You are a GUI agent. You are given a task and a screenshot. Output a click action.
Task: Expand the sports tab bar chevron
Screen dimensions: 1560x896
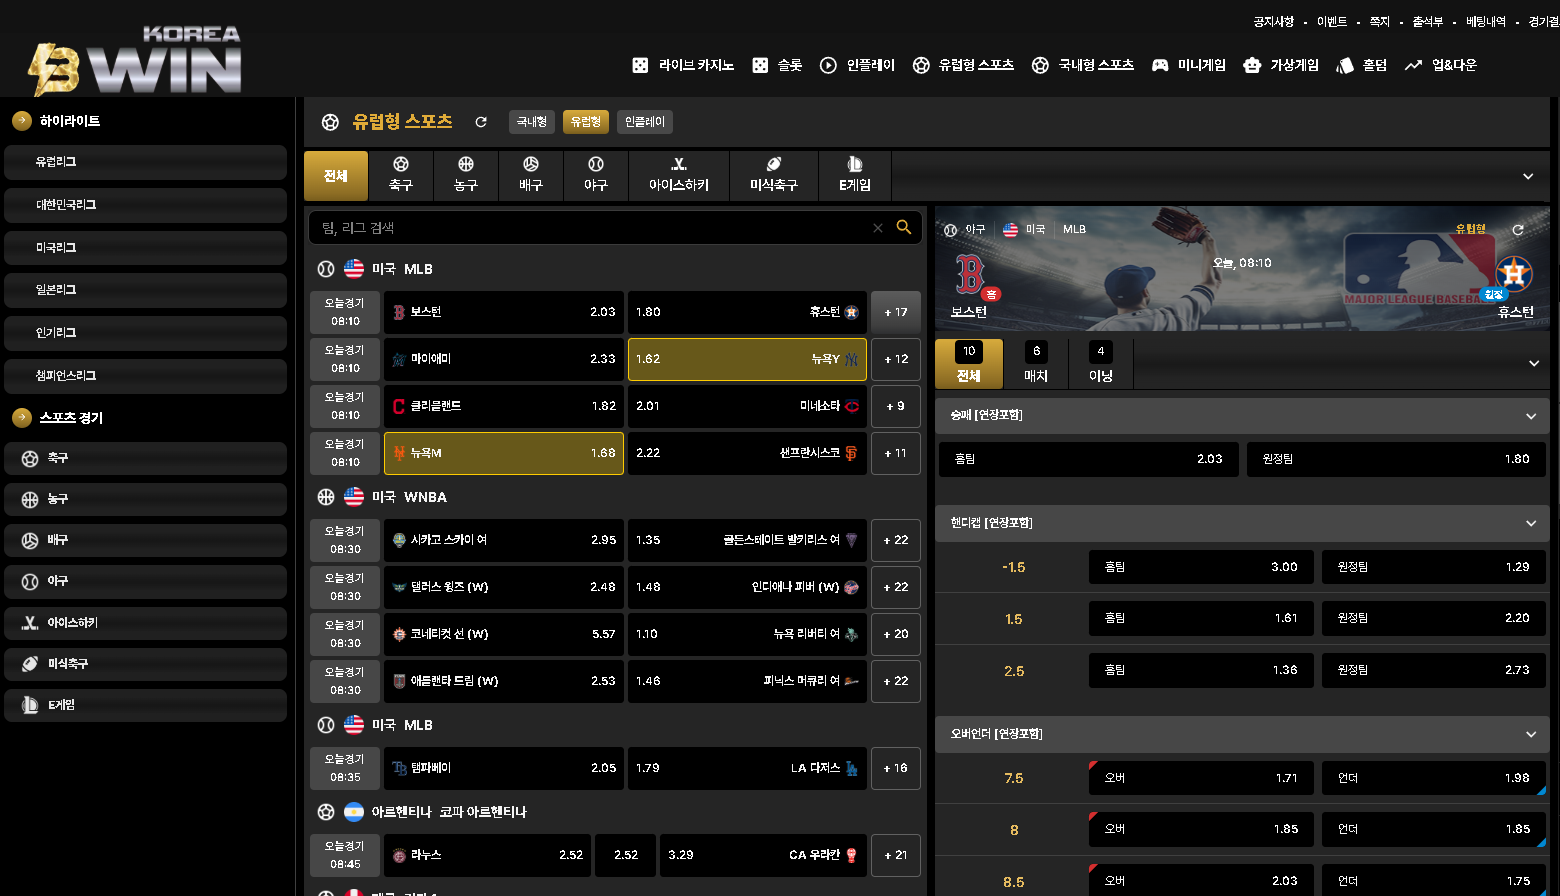click(x=1528, y=176)
